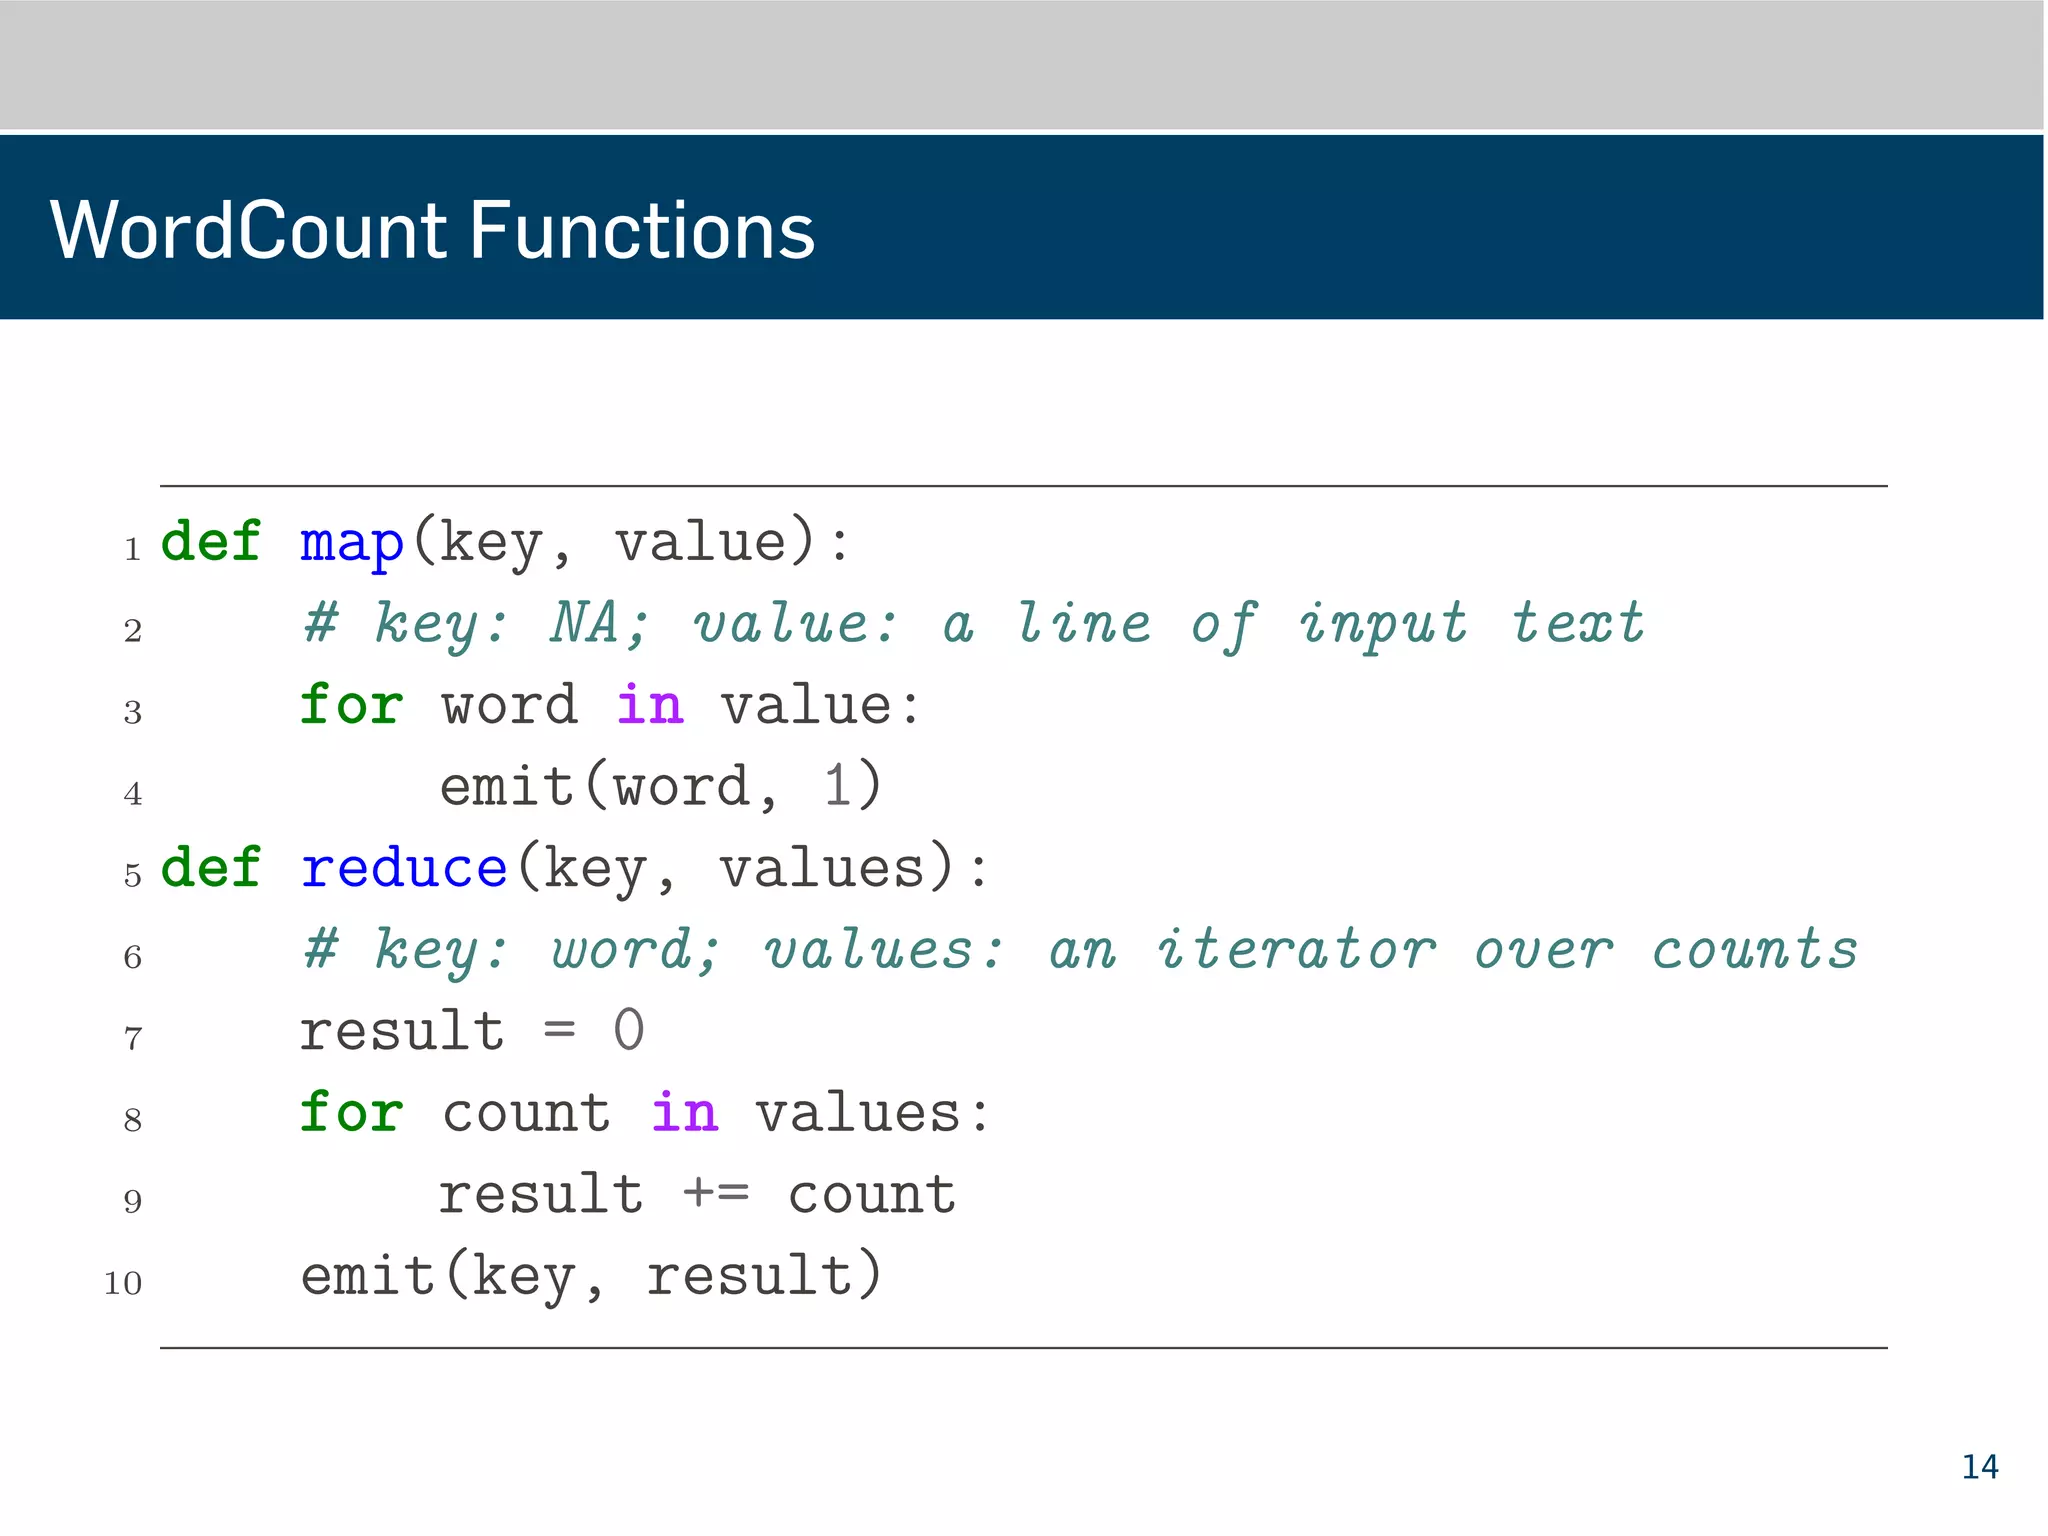Viewport: 2048px width, 1536px height.
Task: Click the line 'emit(key, result)'
Action: point(592,1277)
